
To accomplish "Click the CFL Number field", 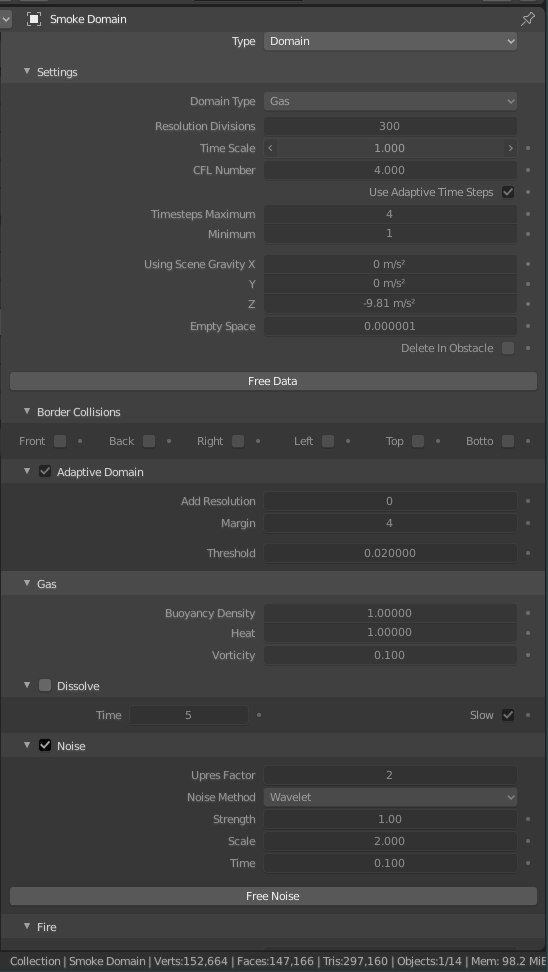I will click(x=390, y=170).
